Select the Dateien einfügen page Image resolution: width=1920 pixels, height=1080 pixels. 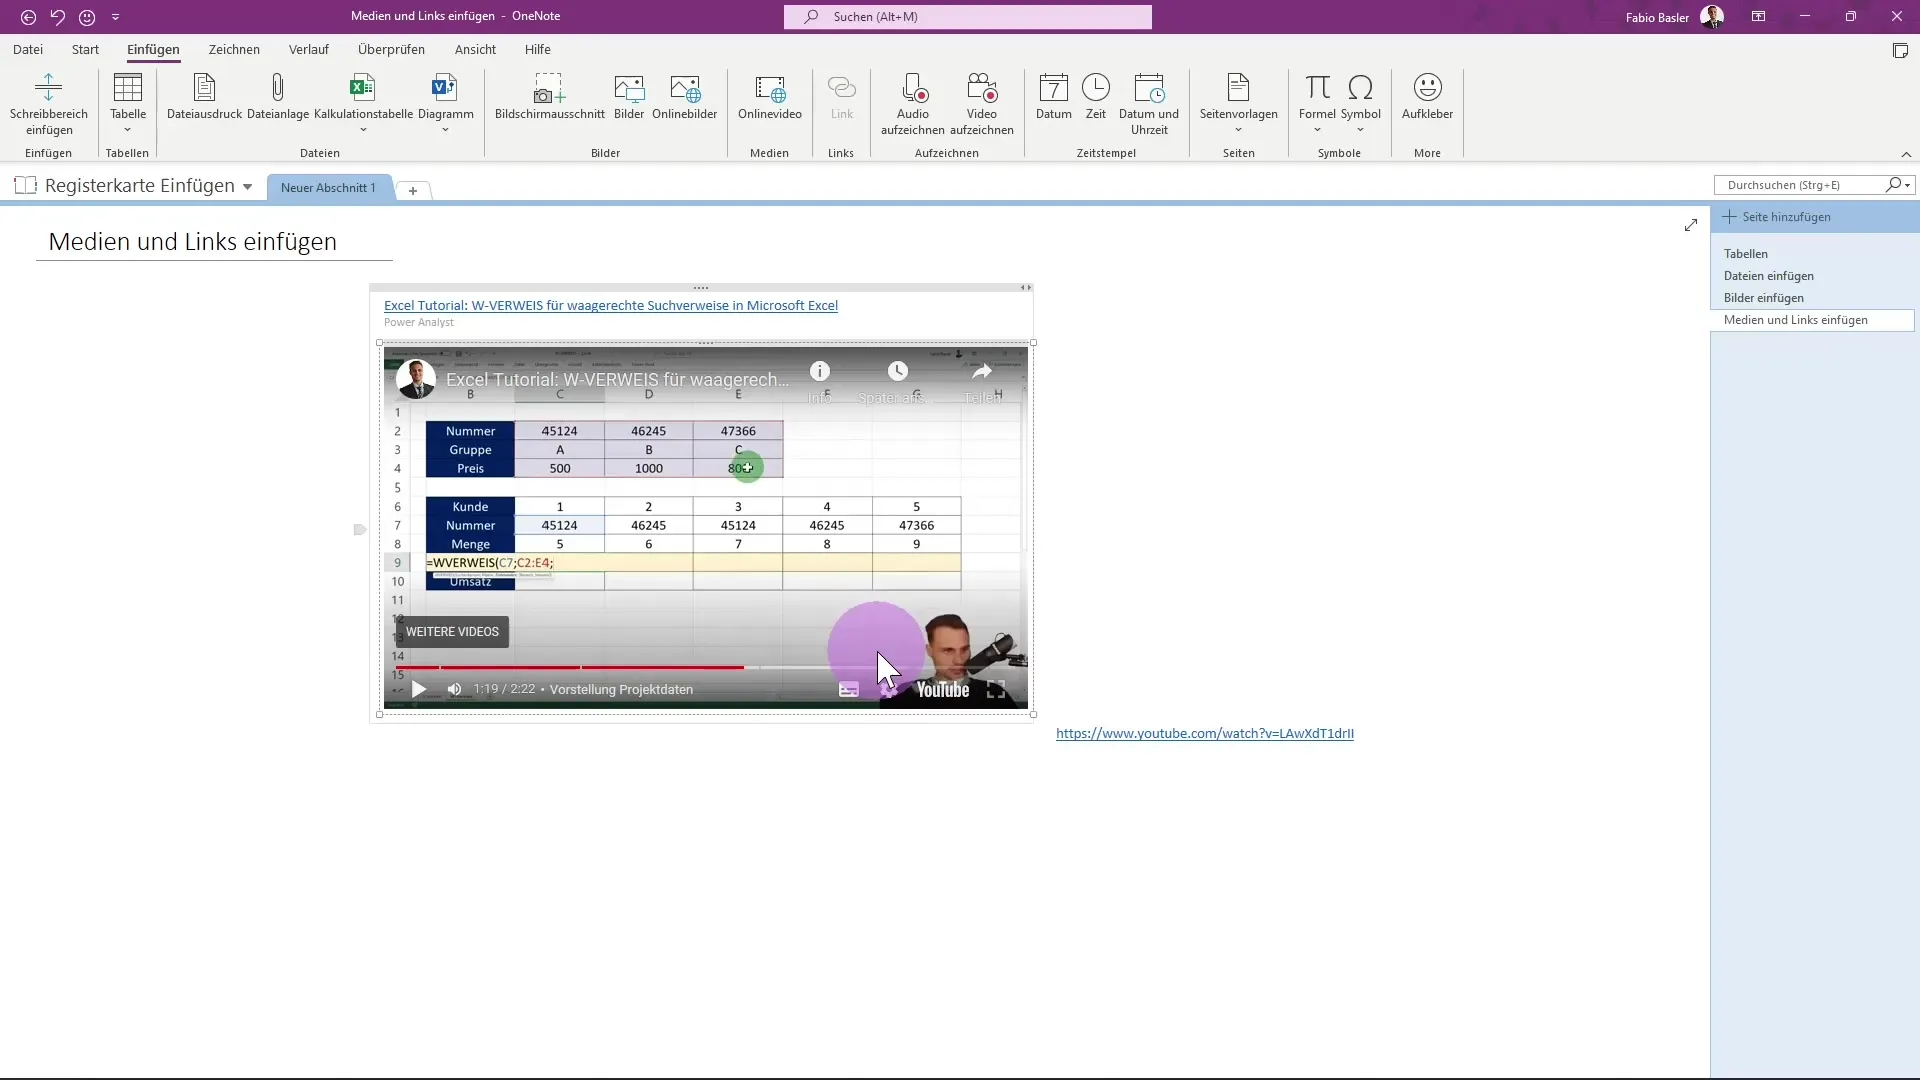pos(1768,276)
